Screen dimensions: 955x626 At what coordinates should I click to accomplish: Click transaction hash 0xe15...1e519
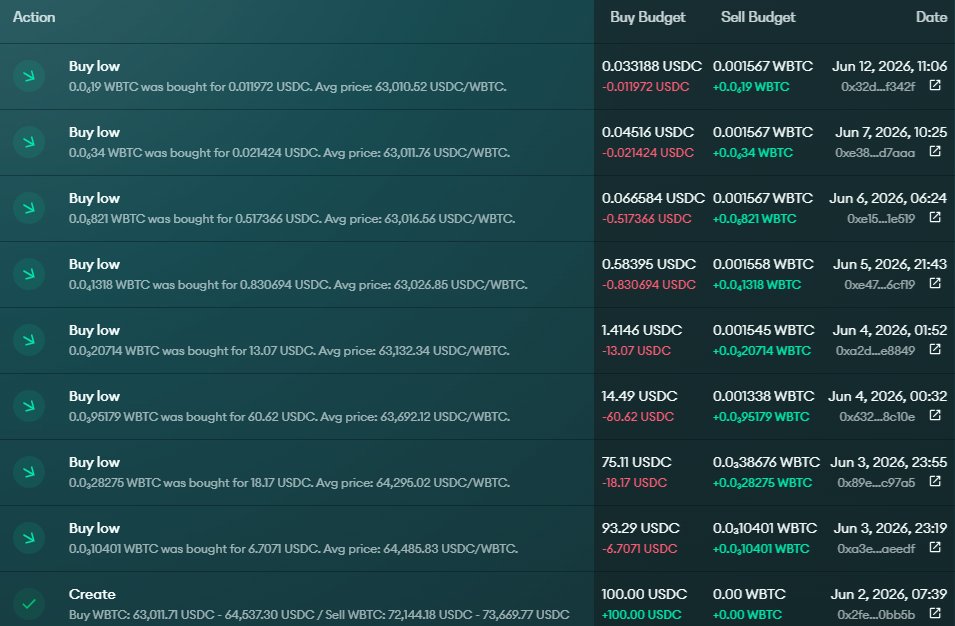tap(881, 219)
